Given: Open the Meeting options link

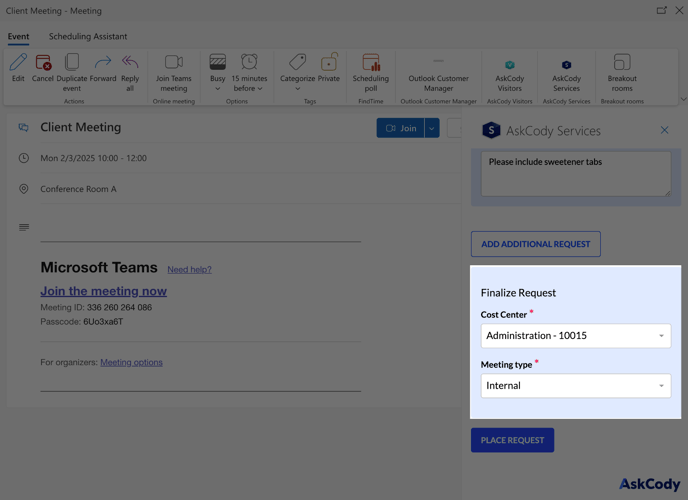Looking at the screenshot, I should (131, 362).
